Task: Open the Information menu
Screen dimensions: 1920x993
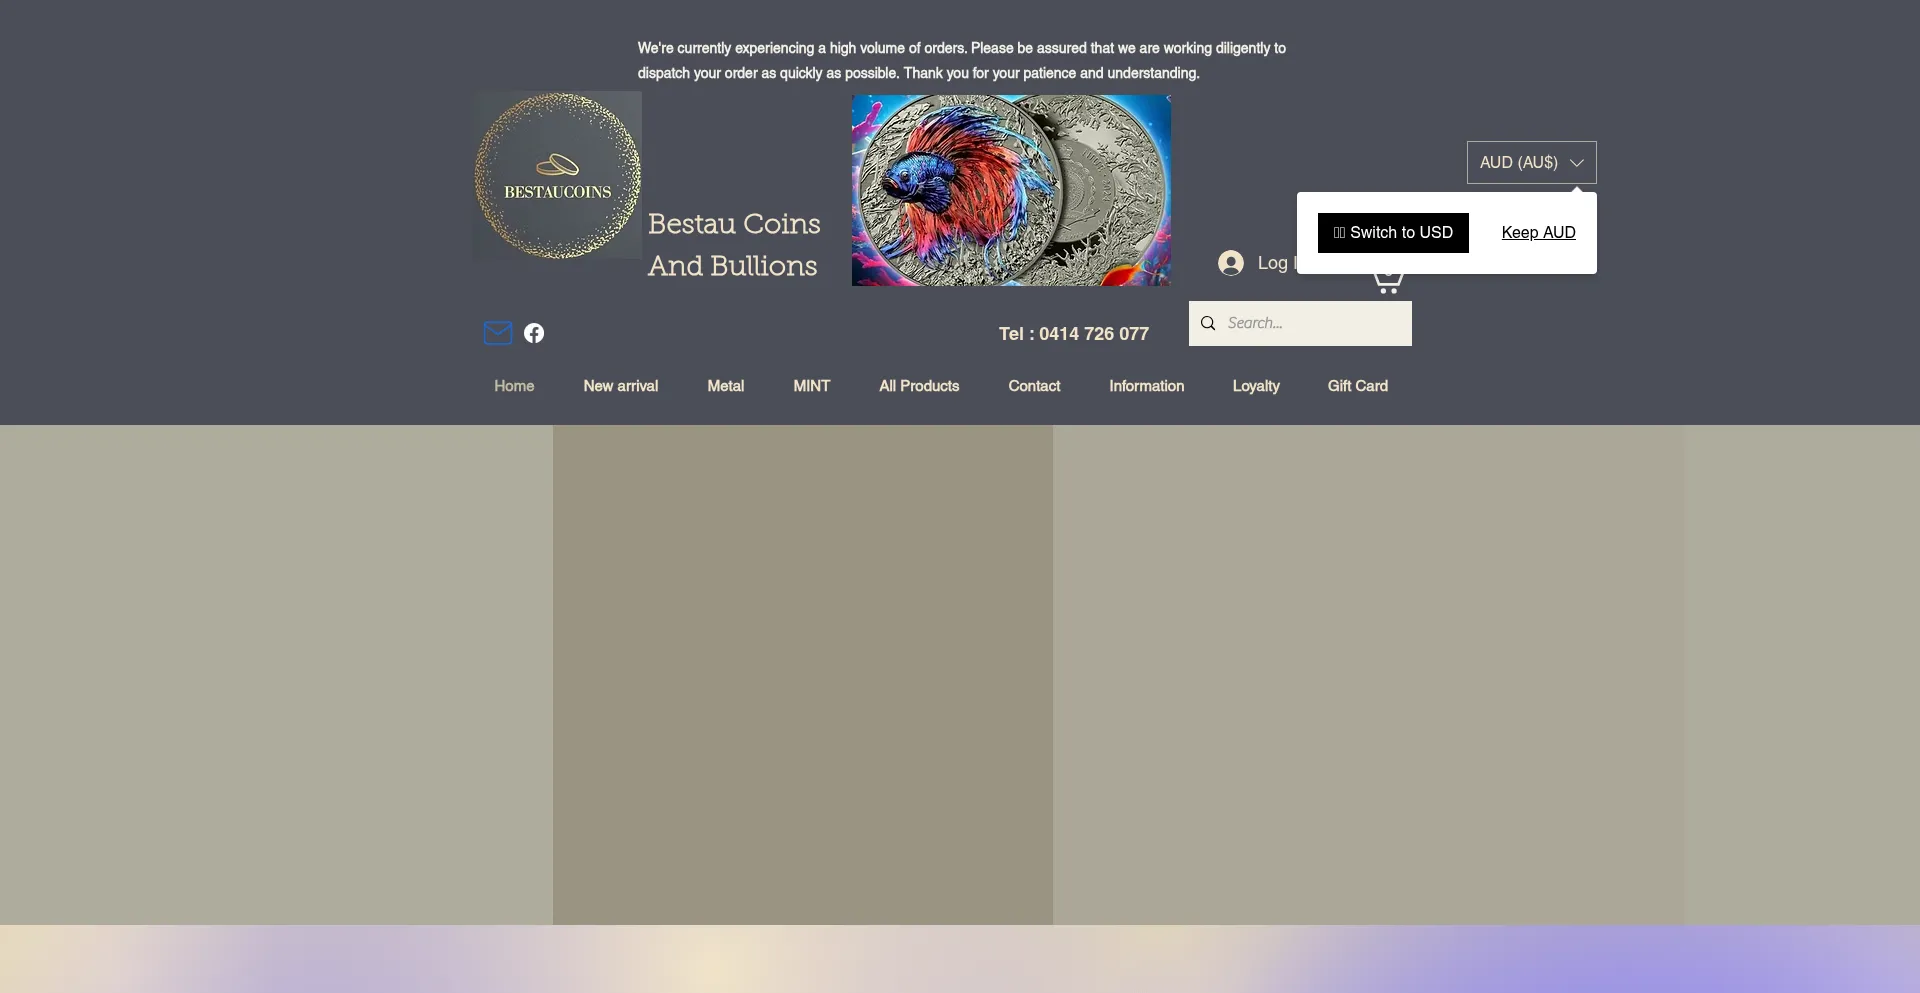Action: click(x=1146, y=386)
